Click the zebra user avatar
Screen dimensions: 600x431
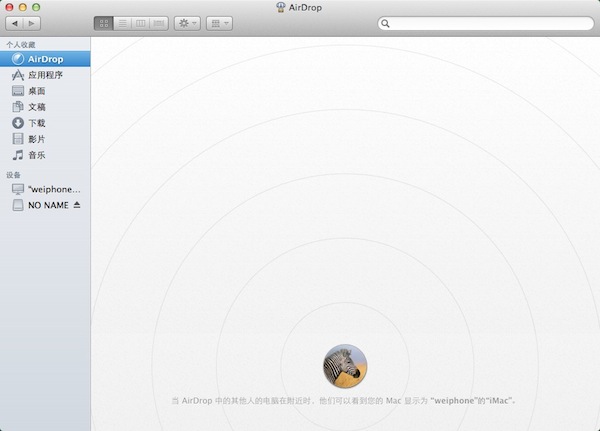[x=344, y=366]
